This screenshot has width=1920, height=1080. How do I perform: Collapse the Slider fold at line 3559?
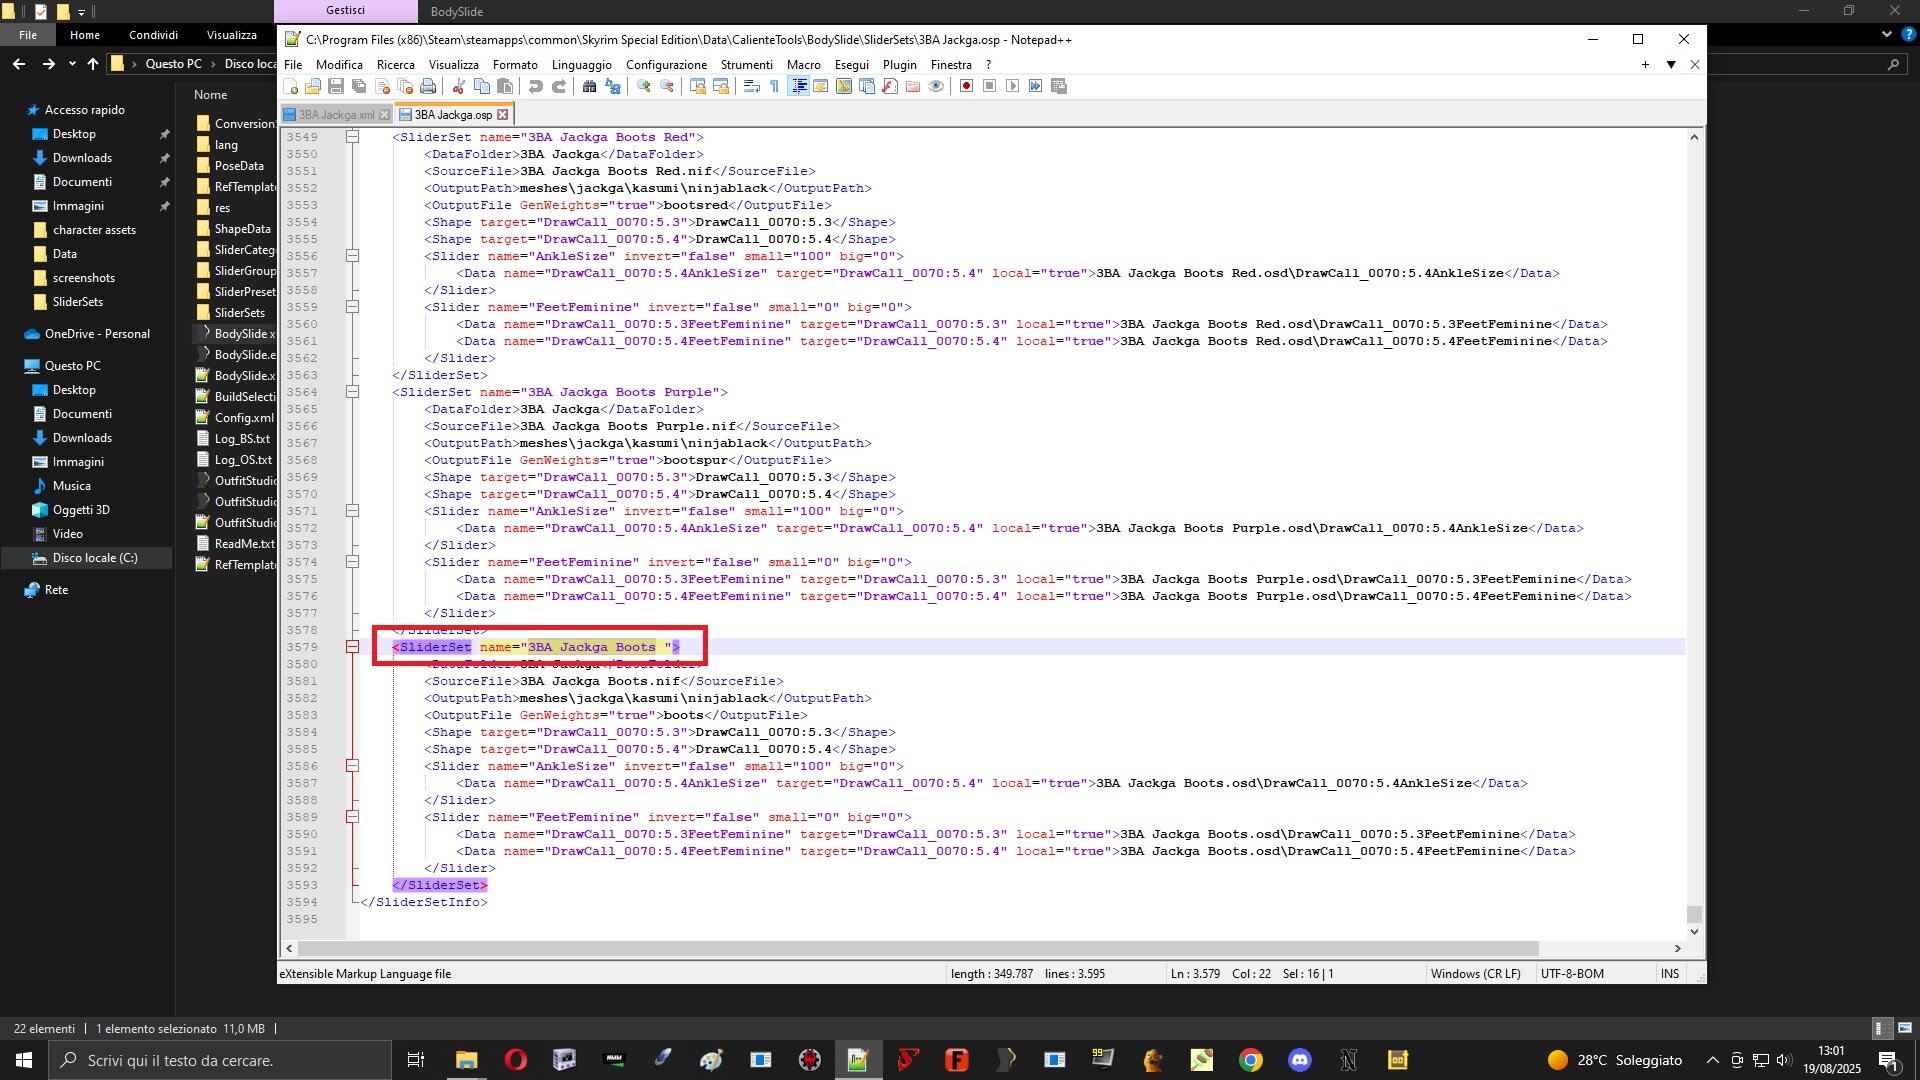tap(352, 307)
